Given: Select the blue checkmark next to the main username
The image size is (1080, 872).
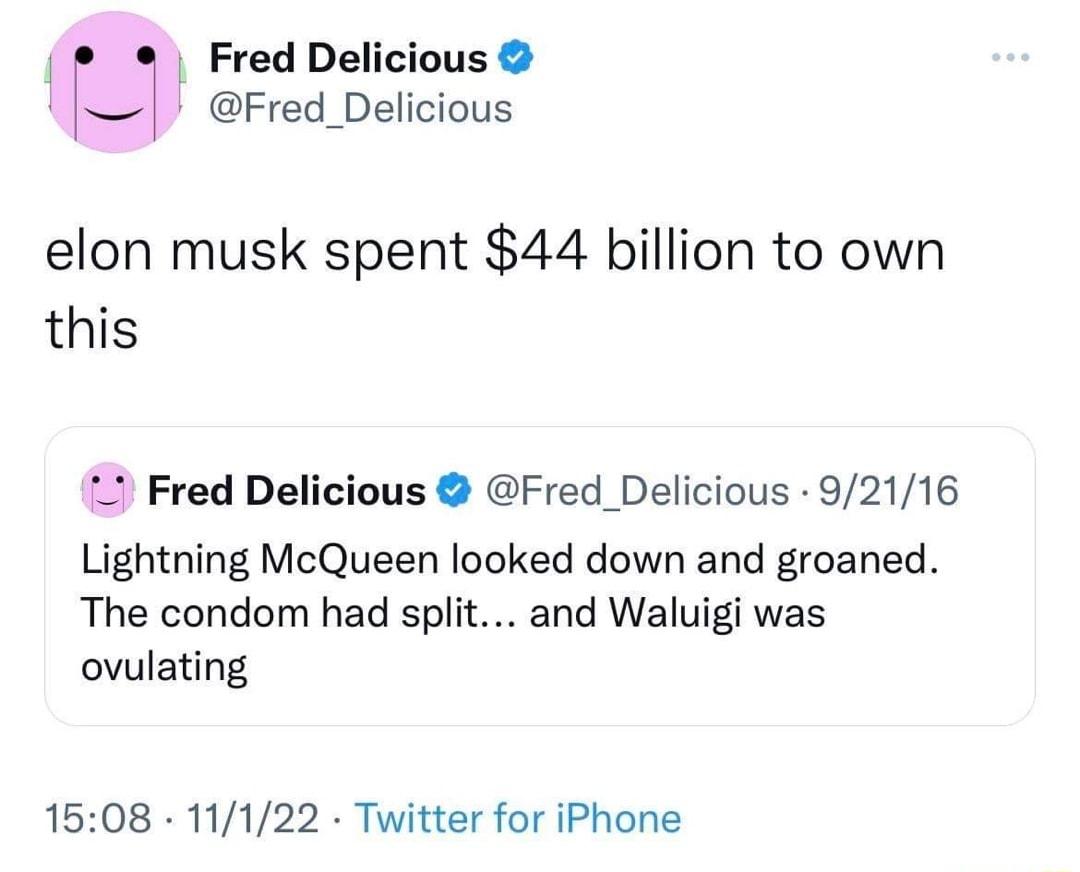Looking at the screenshot, I should tap(517, 57).
